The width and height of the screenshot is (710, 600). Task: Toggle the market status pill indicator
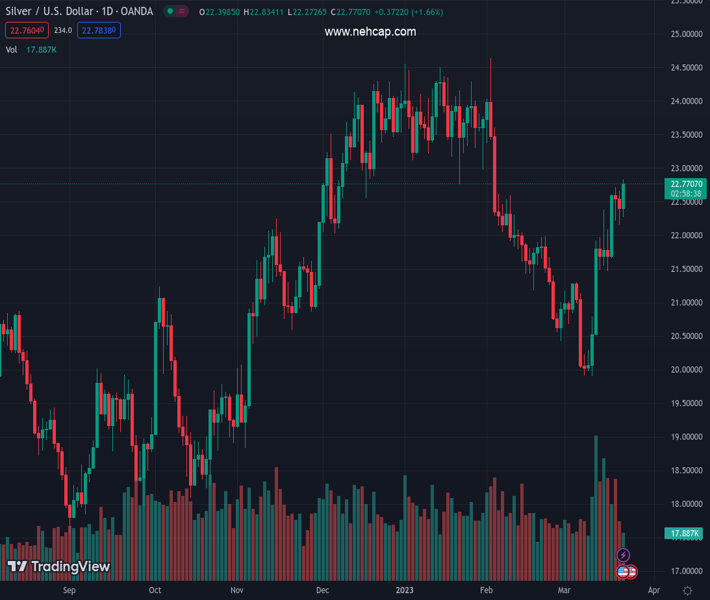(175, 12)
